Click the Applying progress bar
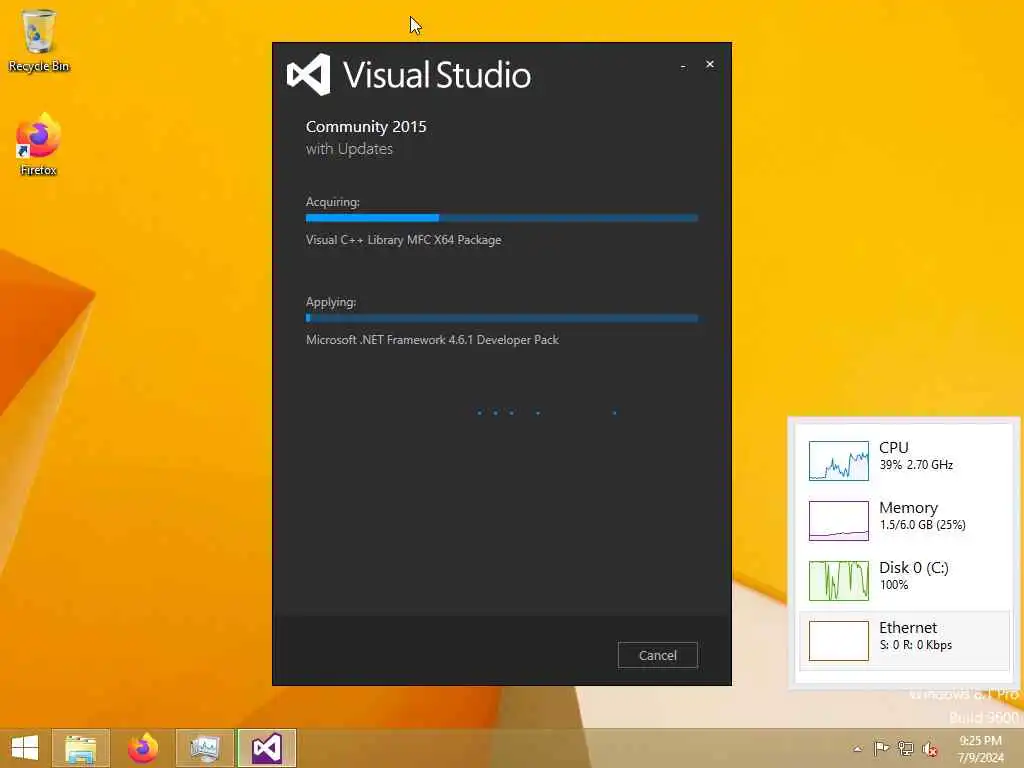This screenshot has height=768, width=1024. click(x=502, y=318)
